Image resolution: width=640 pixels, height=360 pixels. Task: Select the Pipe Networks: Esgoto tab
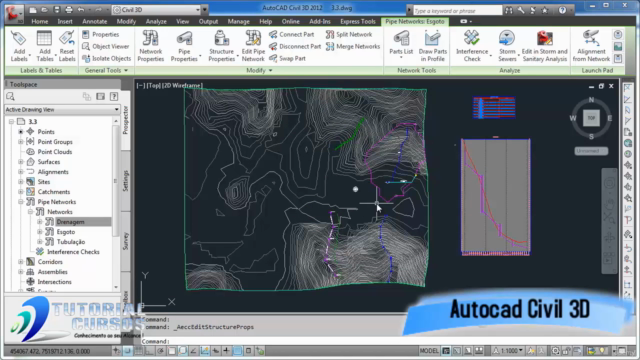tap(415, 21)
